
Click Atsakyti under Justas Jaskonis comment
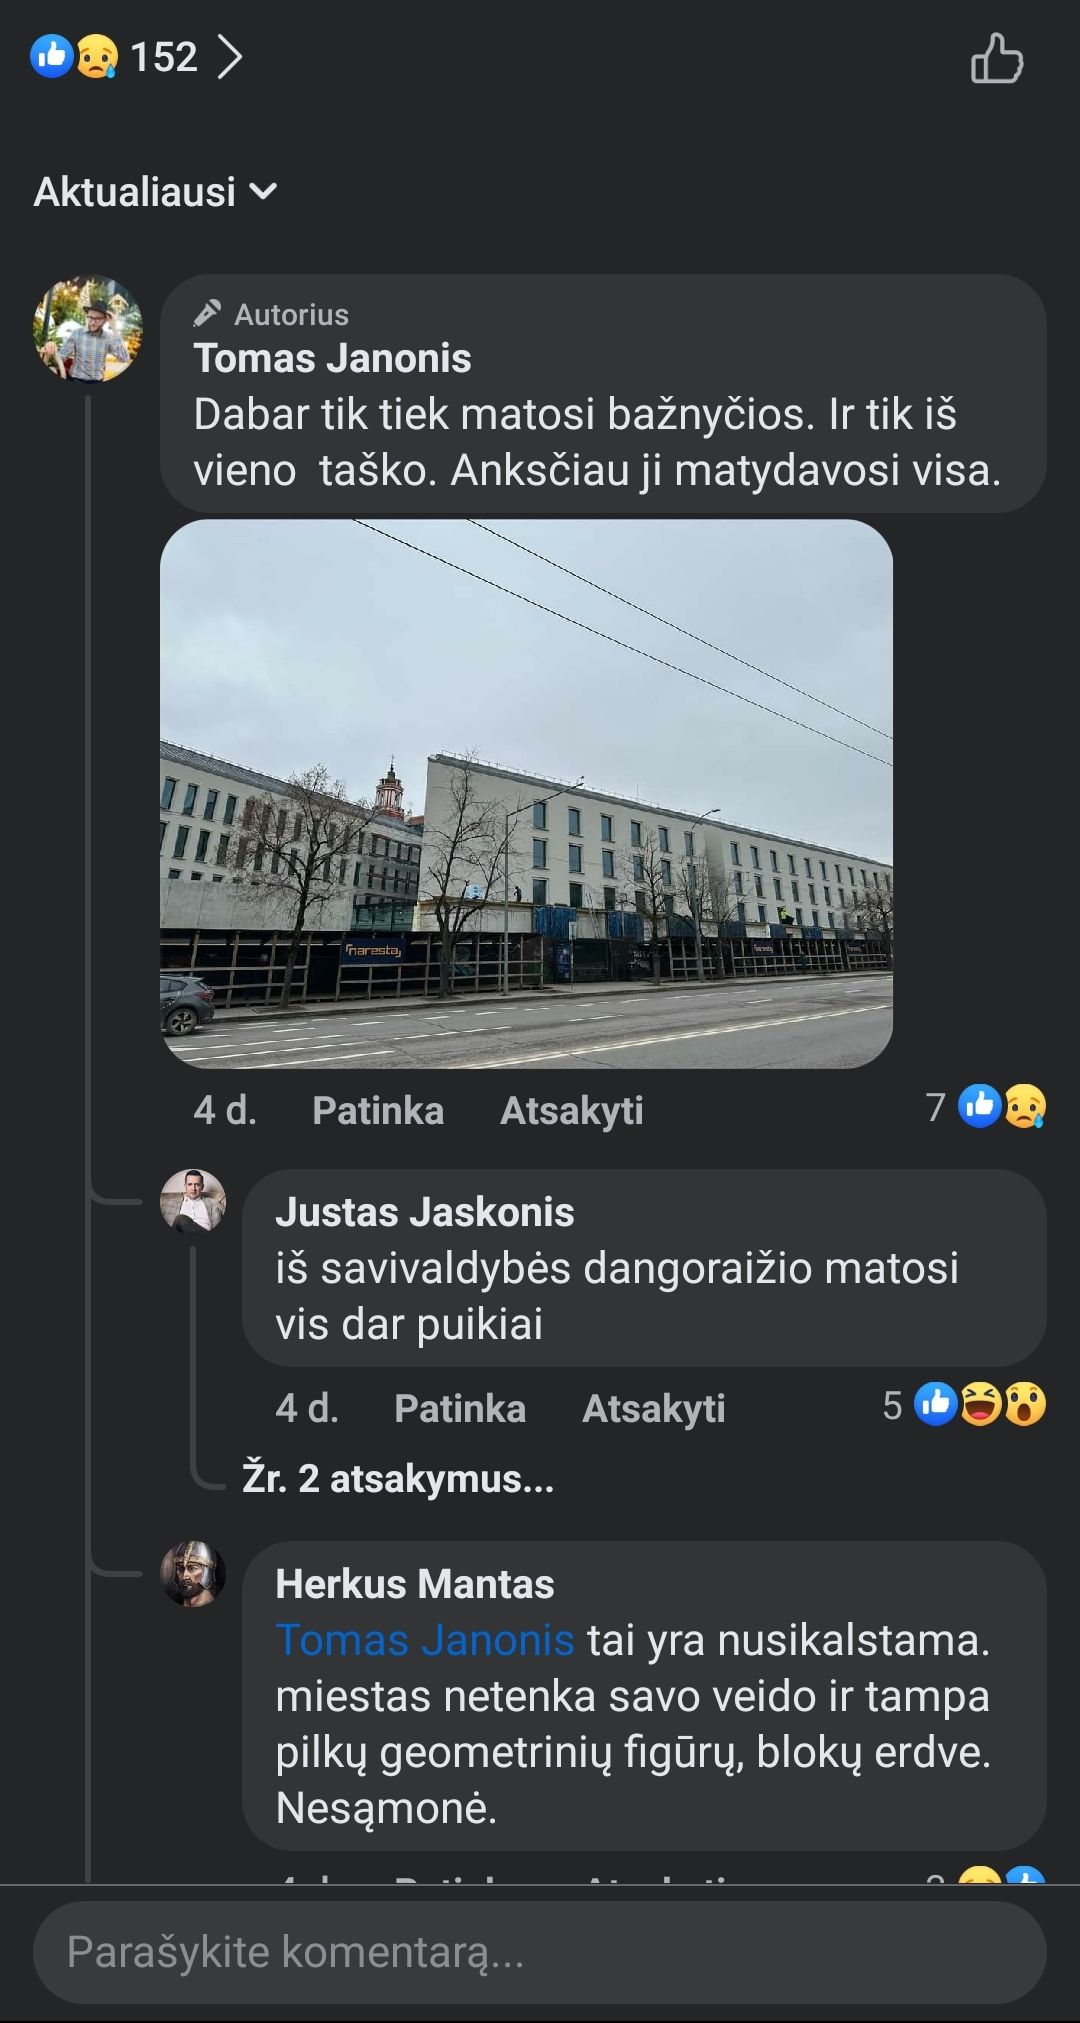(654, 1408)
